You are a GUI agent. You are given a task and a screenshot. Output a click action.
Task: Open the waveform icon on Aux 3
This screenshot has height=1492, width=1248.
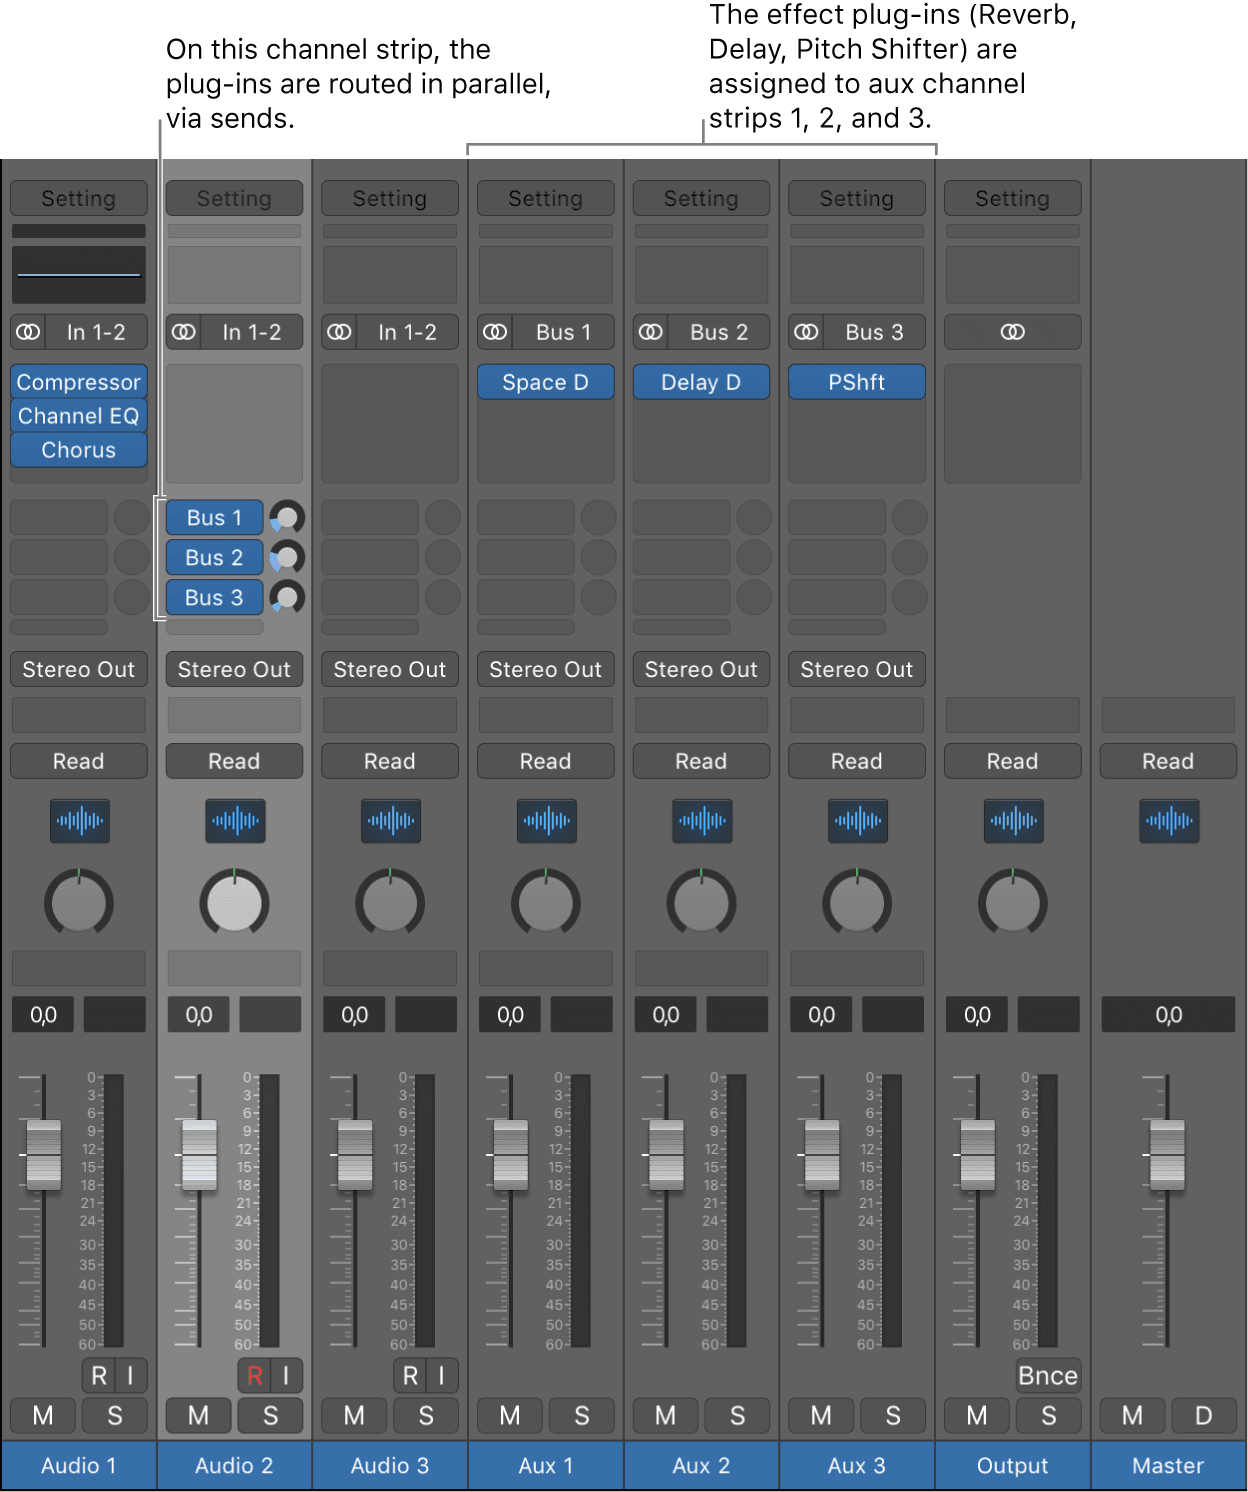coord(857,821)
